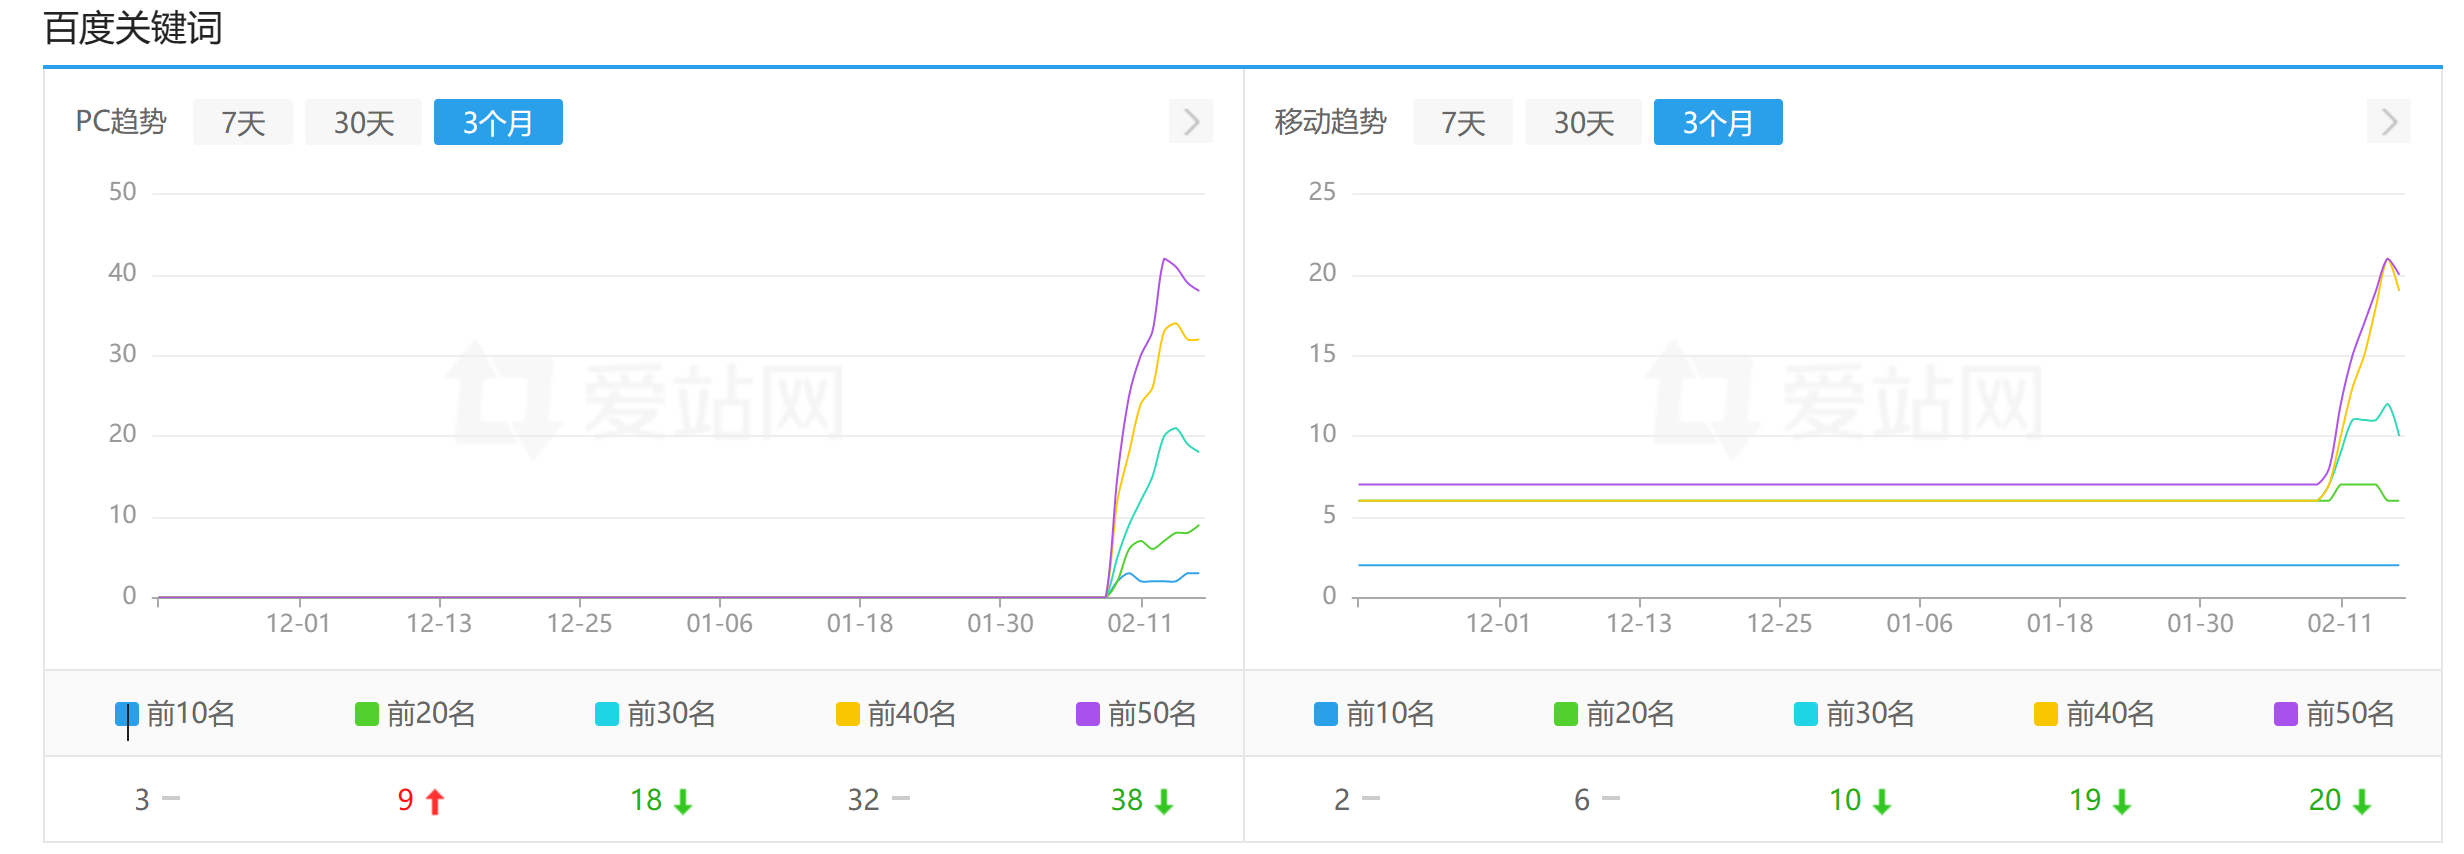Toggle the PC 前20名 green legend
2464x854 pixels.
(416, 714)
